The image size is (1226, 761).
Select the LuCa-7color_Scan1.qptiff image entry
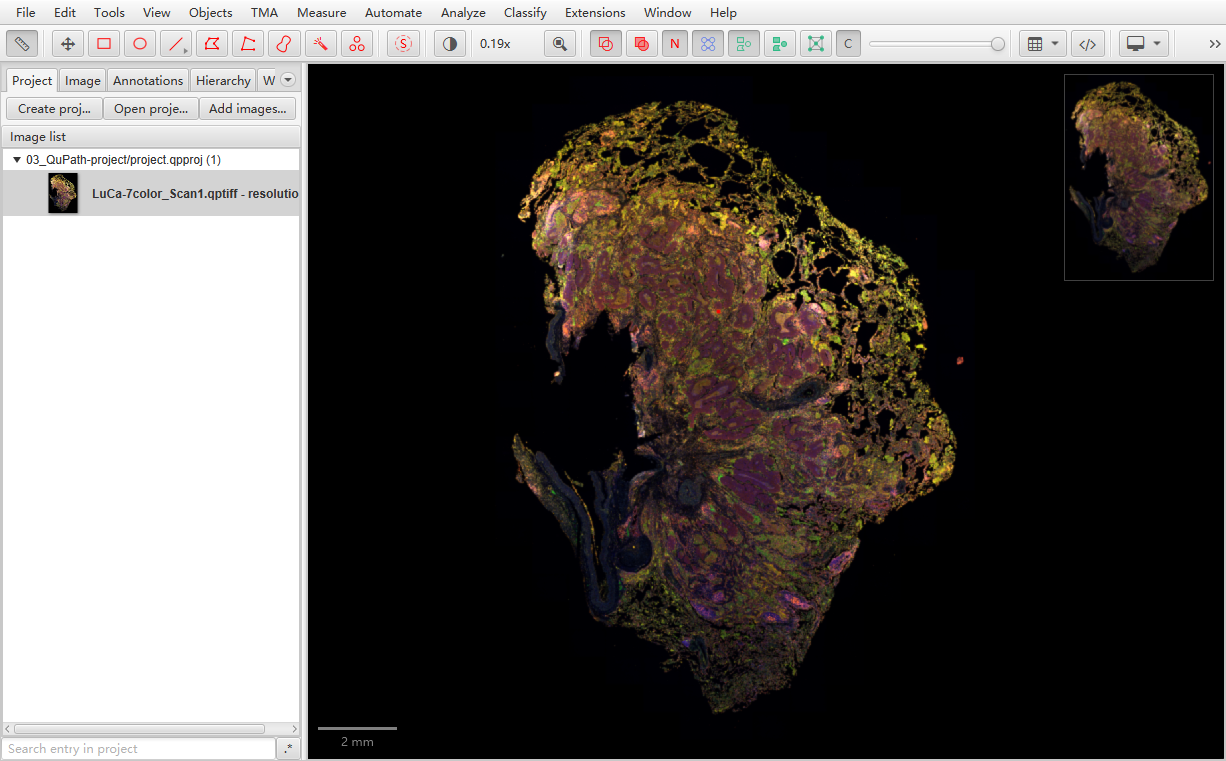pyautogui.click(x=151, y=193)
